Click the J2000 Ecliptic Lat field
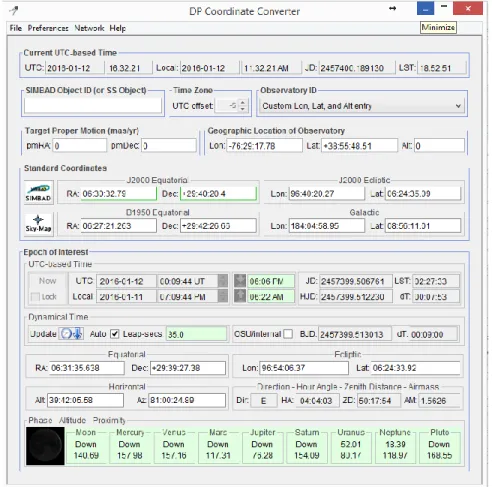Screen dimensions: 492x487 click(x=423, y=194)
